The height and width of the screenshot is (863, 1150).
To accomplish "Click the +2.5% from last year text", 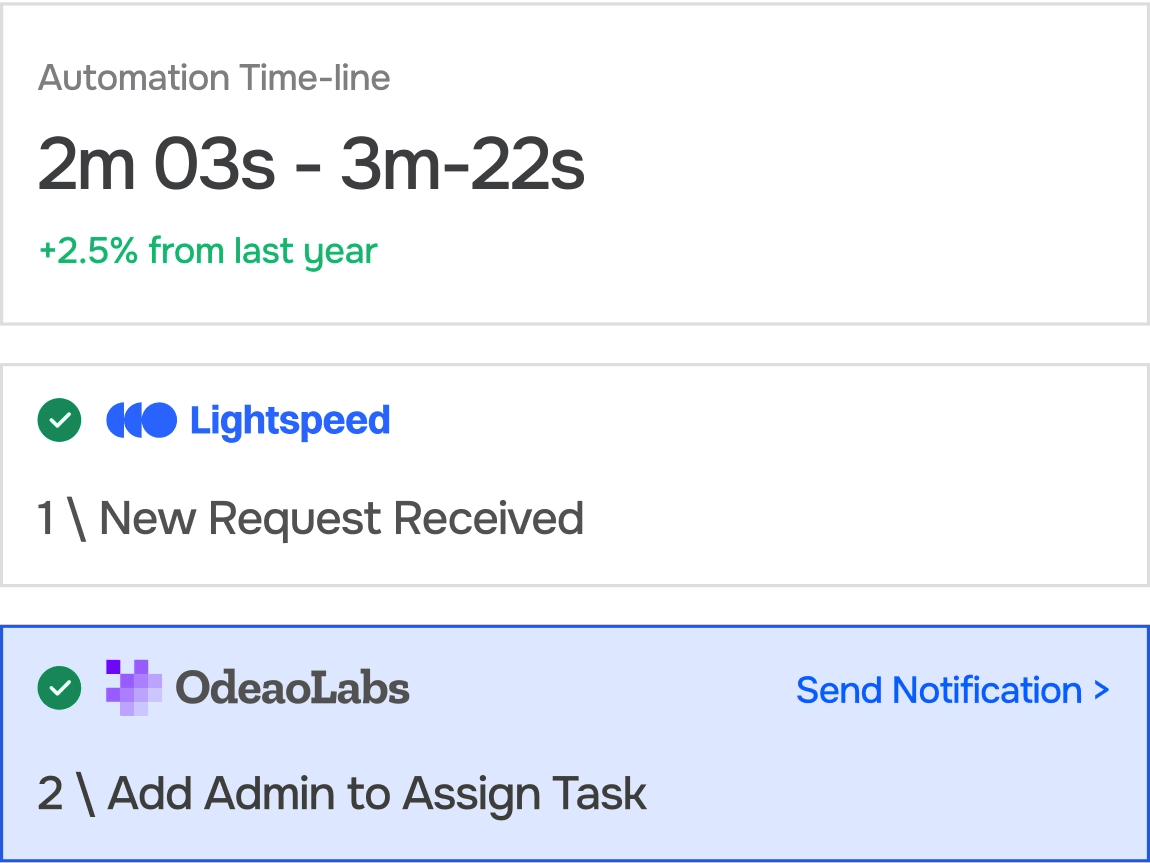I will coord(208,250).
